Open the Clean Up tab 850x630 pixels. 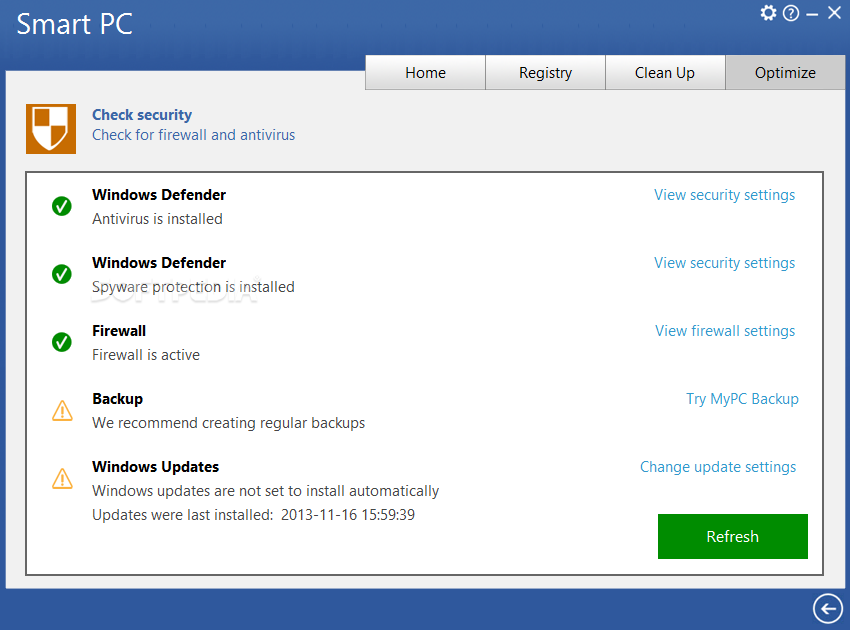point(665,73)
